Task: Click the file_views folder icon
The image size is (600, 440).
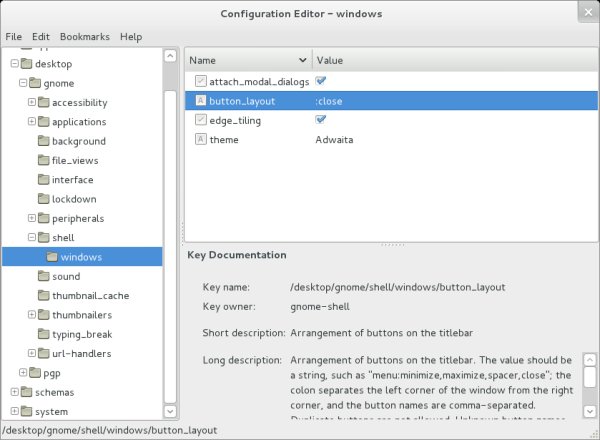Action: point(43,160)
